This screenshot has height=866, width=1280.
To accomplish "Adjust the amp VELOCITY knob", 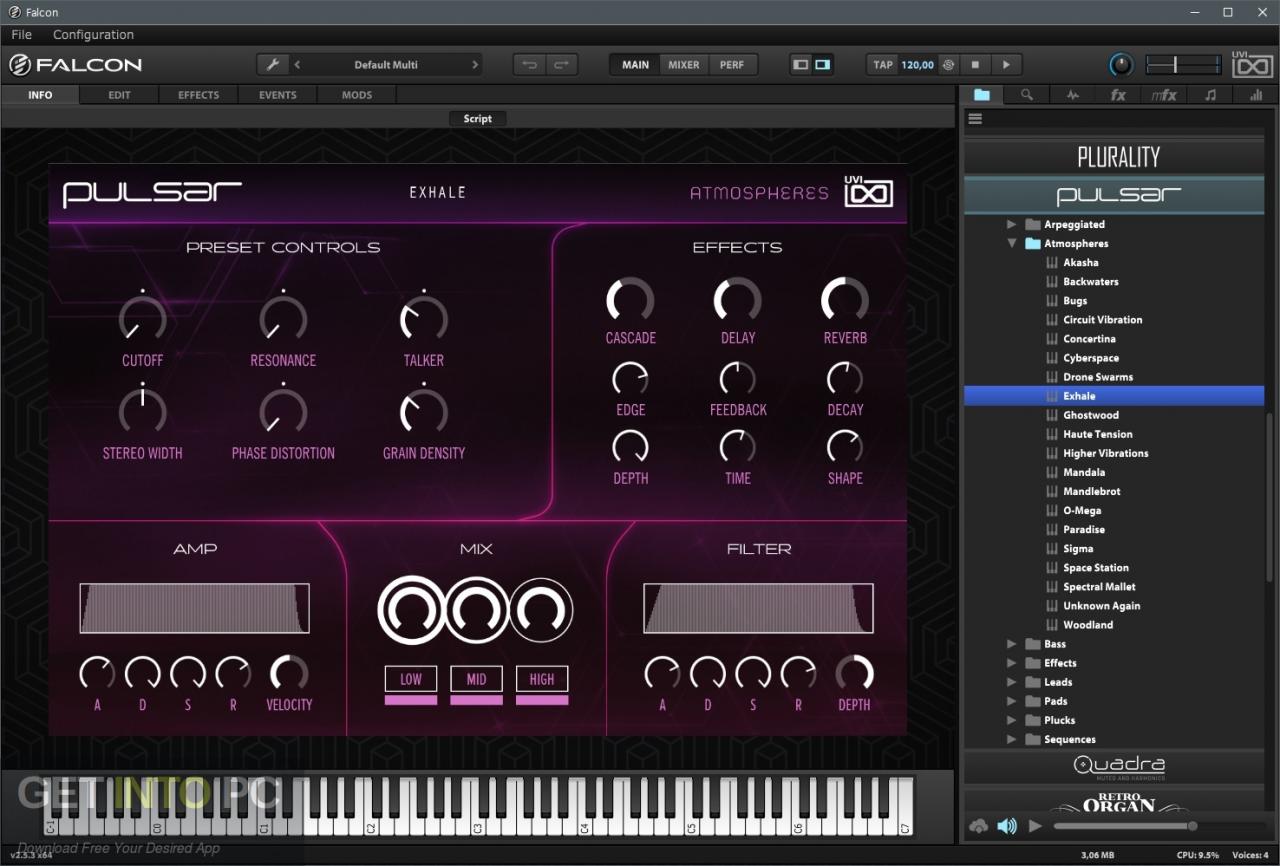I will (289, 673).
